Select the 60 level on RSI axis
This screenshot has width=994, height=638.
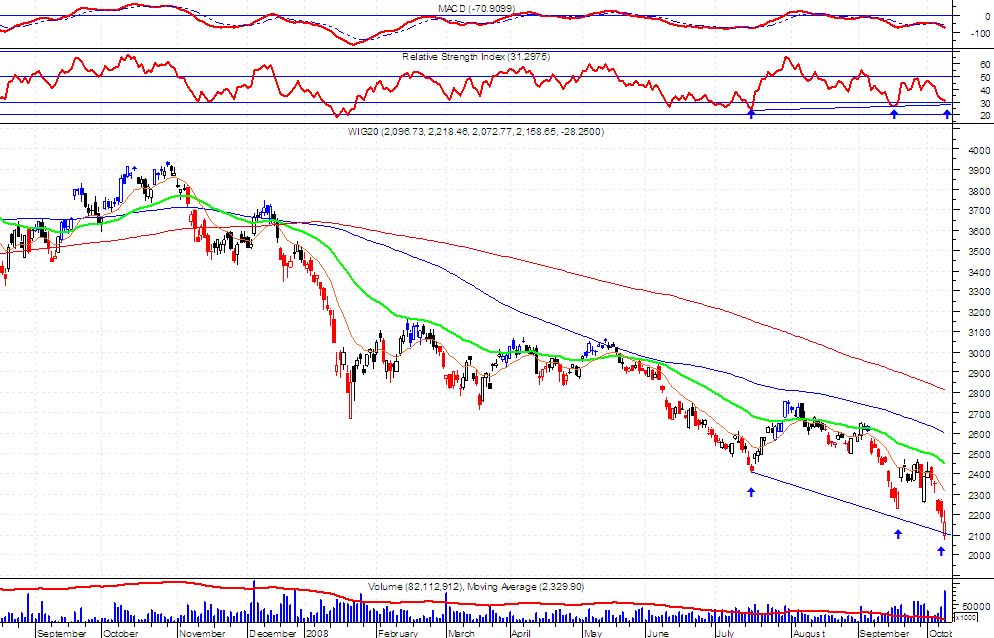(x=984, y=64)
